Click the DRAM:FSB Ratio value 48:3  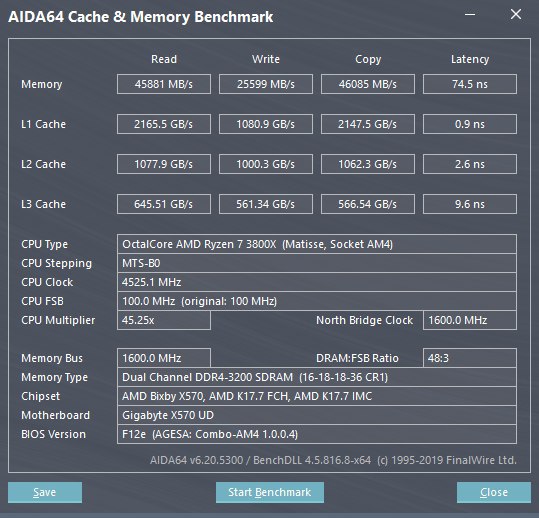(x=470, y=358)
